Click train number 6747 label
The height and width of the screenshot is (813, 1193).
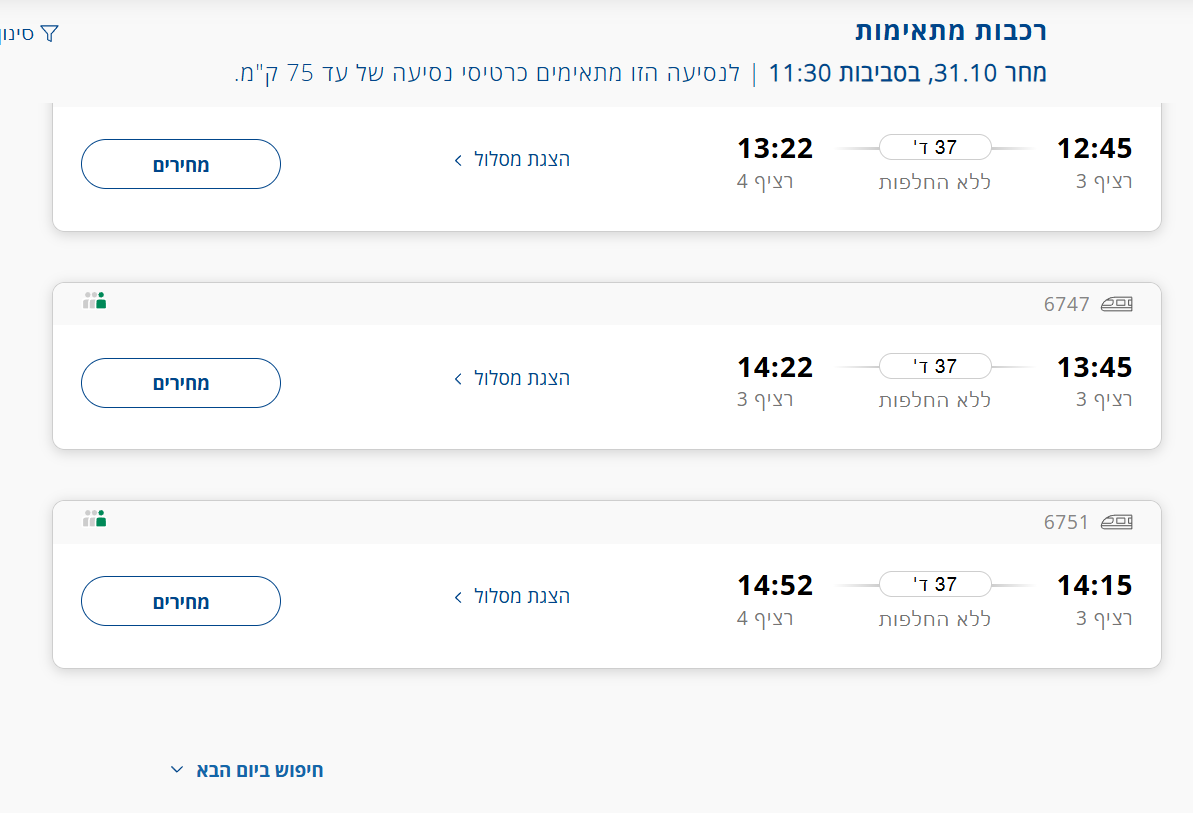click(x=1066, y=304)
